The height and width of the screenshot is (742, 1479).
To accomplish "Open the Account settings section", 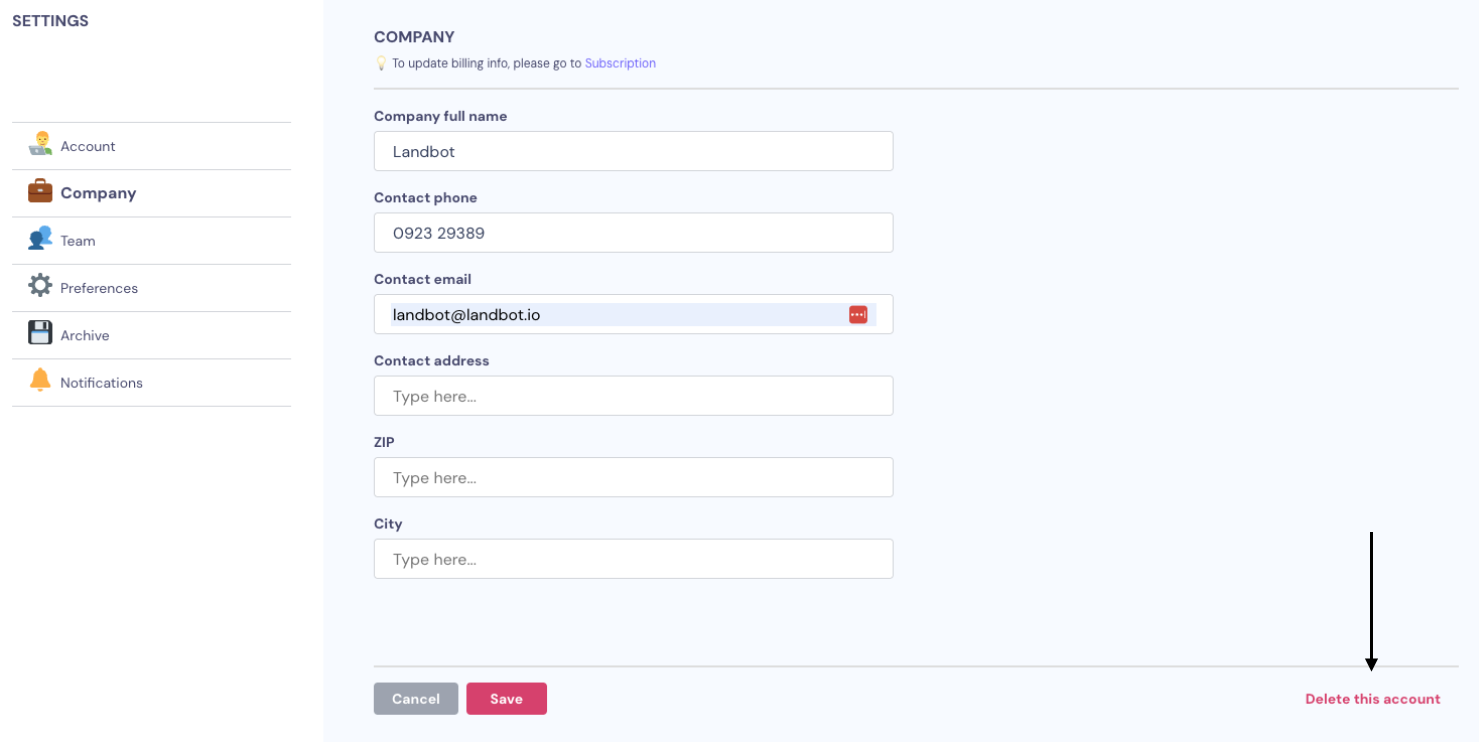I will [88, 146].
